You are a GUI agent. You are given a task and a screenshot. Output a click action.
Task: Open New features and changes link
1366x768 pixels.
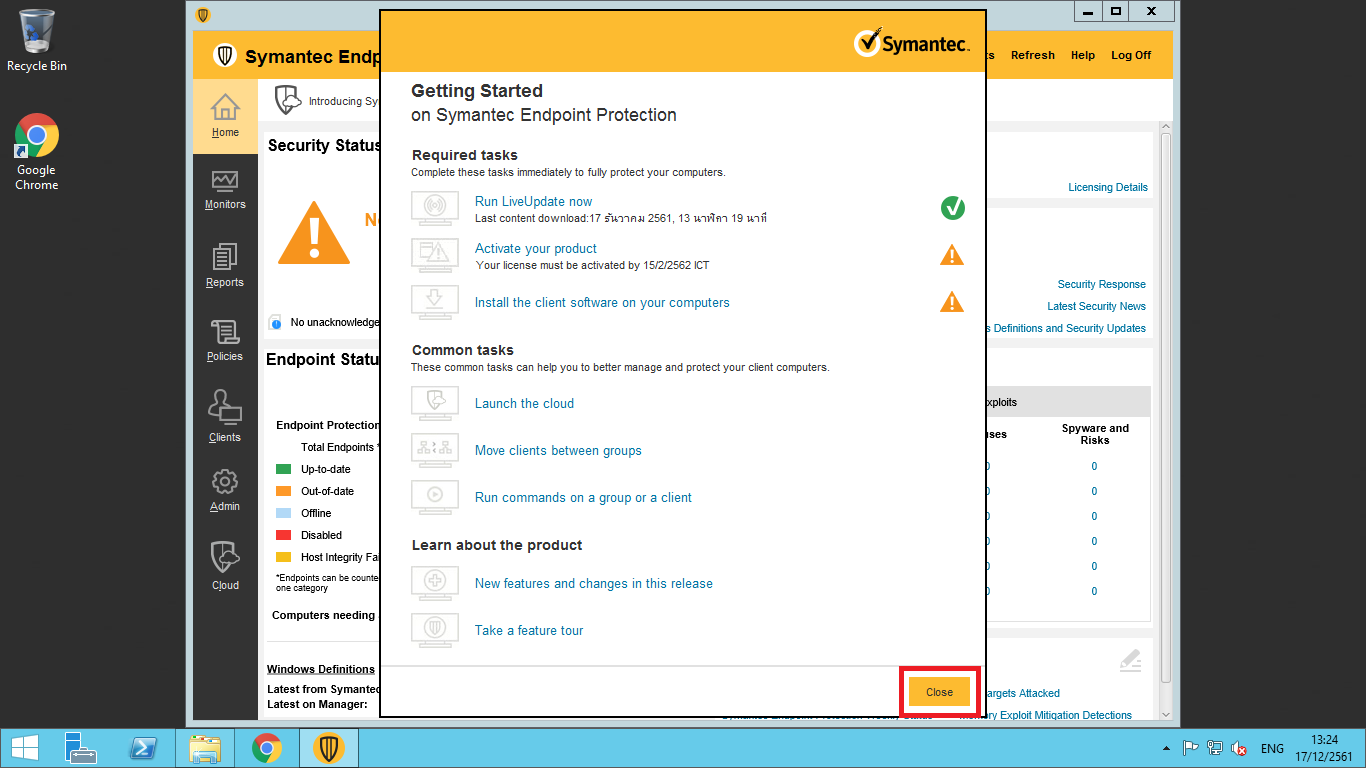(593, 583)
